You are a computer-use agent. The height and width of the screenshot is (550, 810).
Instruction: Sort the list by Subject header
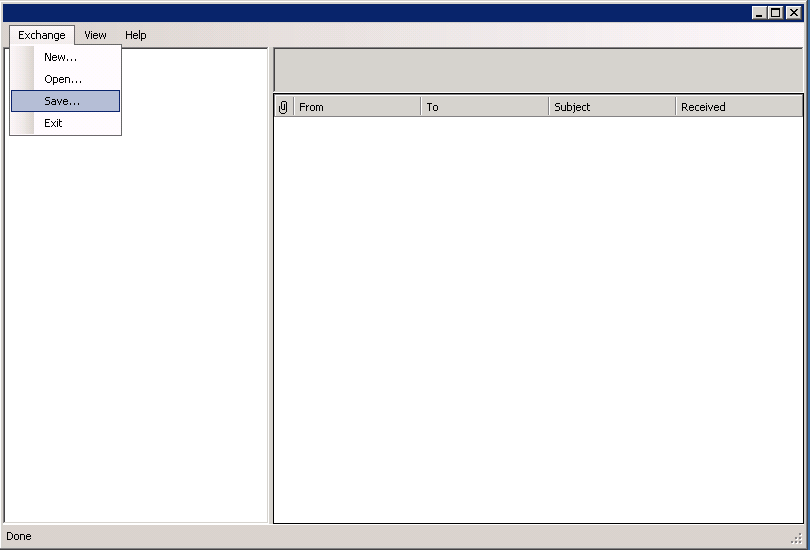[611, 107]
